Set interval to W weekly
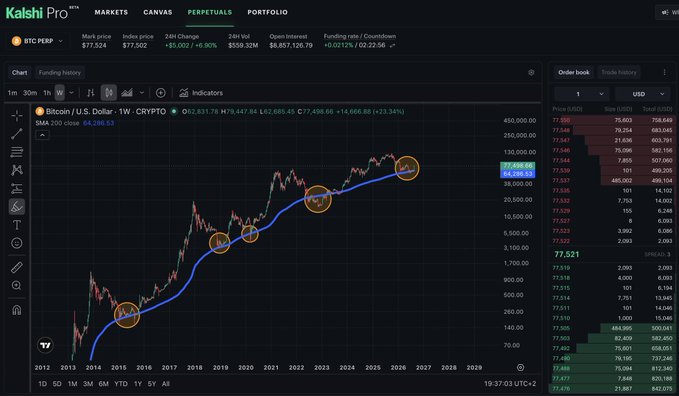Screen dimensions: 679x396 coord(60,93)
